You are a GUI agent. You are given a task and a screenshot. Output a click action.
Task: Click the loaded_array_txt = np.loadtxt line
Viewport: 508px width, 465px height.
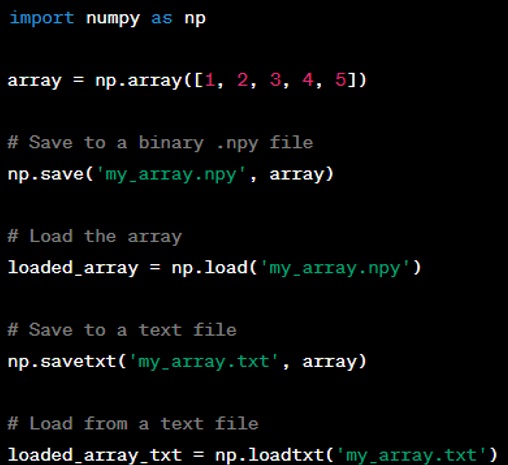(x=252, y=455)
